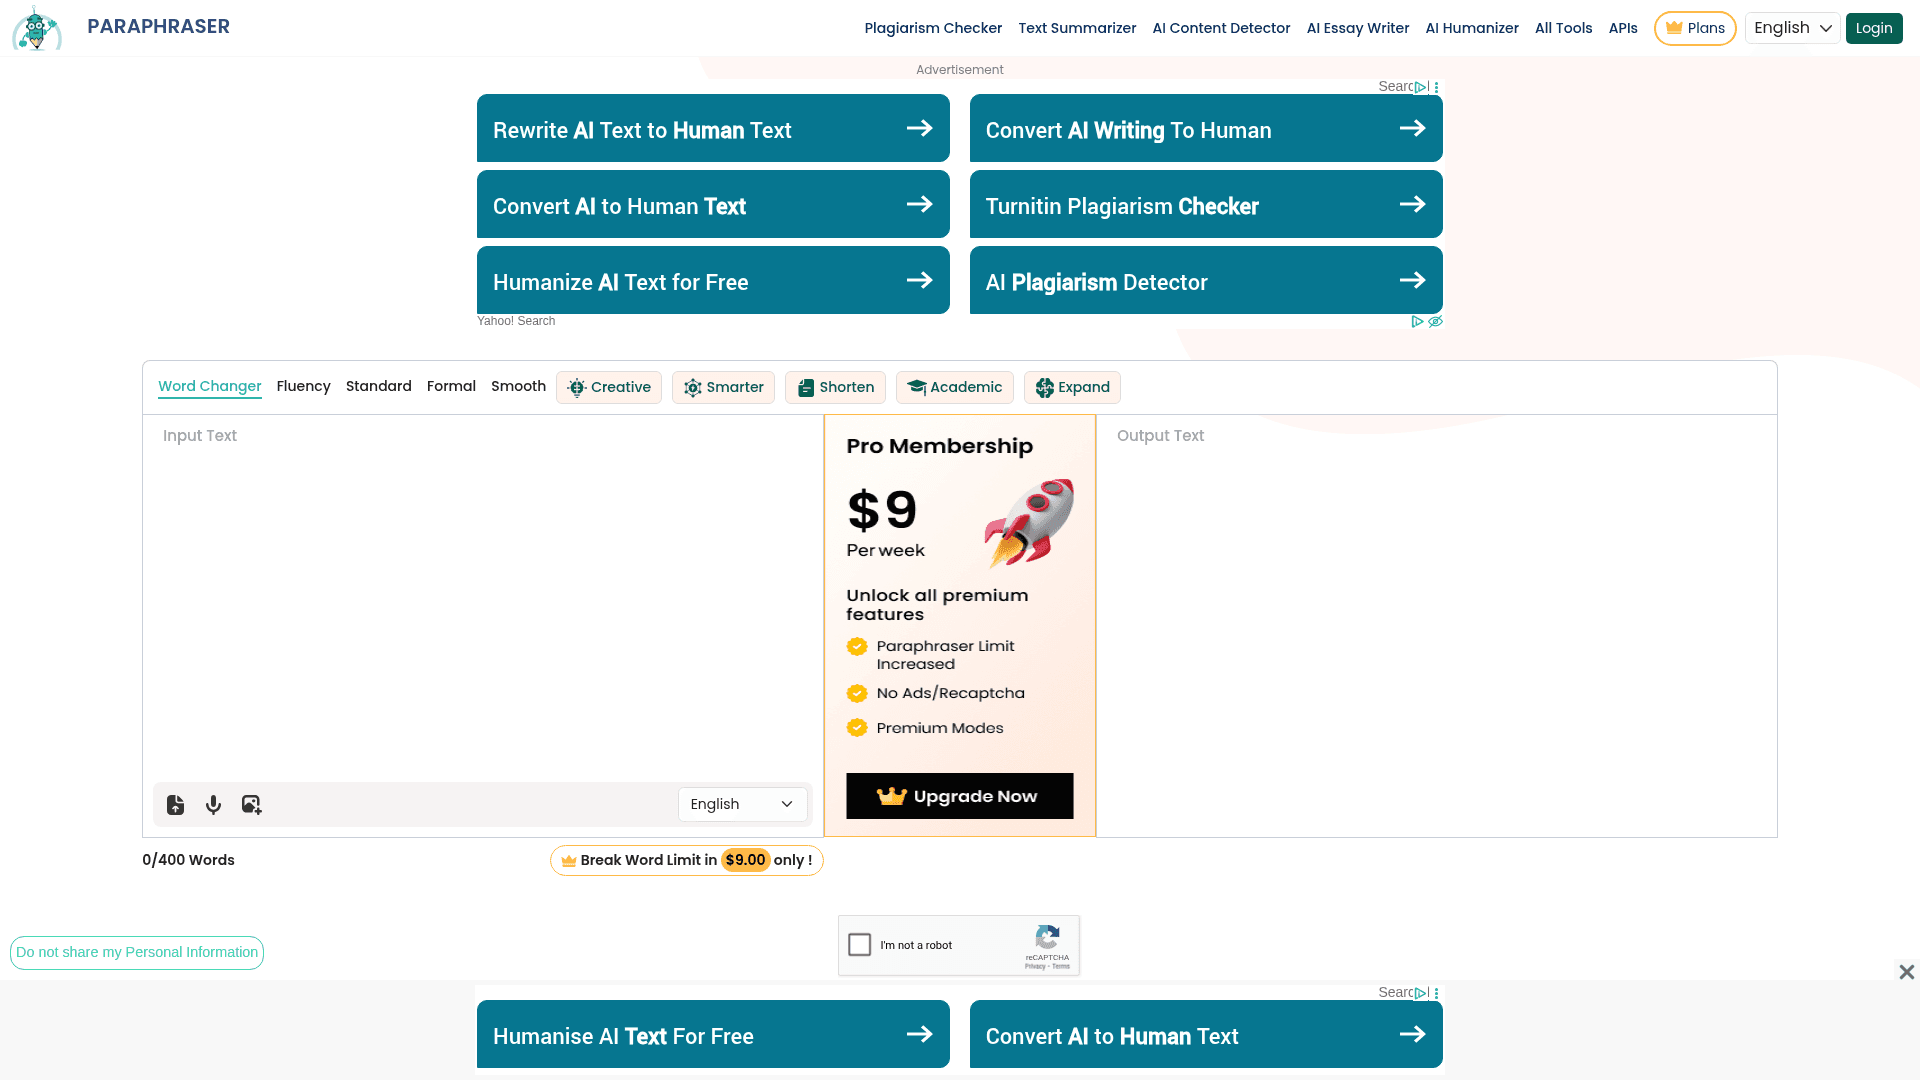Open the Plagiarism Checker menu link
Viewport: 1920px width, 1080px height.
(933, 28)
